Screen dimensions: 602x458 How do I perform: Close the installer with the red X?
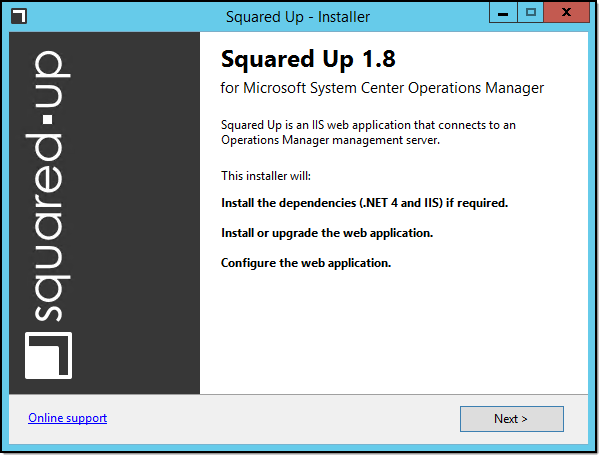point(566,13)
